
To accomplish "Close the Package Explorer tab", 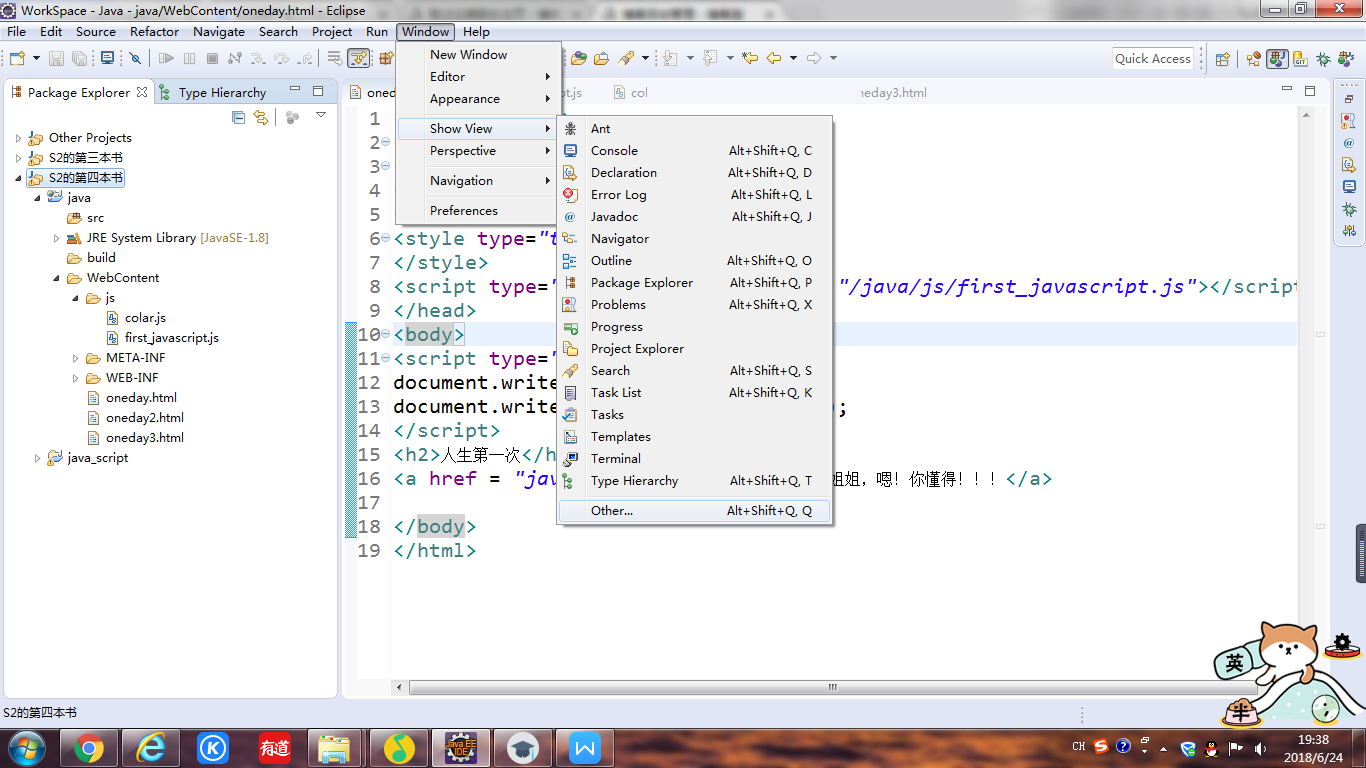I will pyautogui.click(x=142, y=92).
